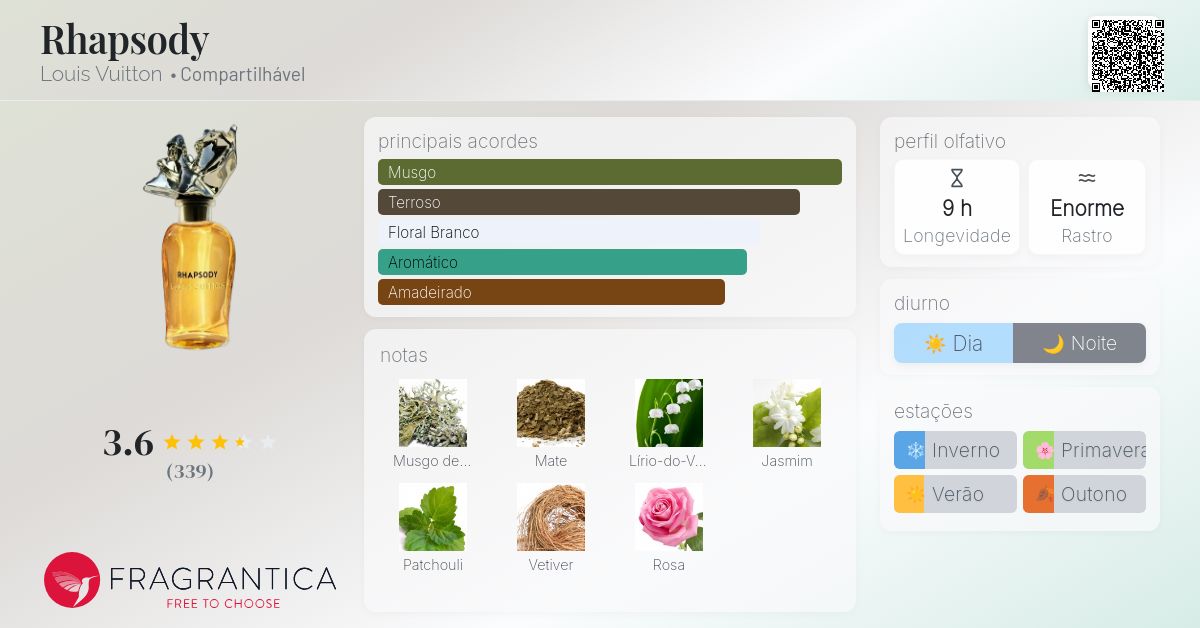Screen dimensions: 1200x628
Task: Click the Rhapsody title
Action: pos(125,40)
